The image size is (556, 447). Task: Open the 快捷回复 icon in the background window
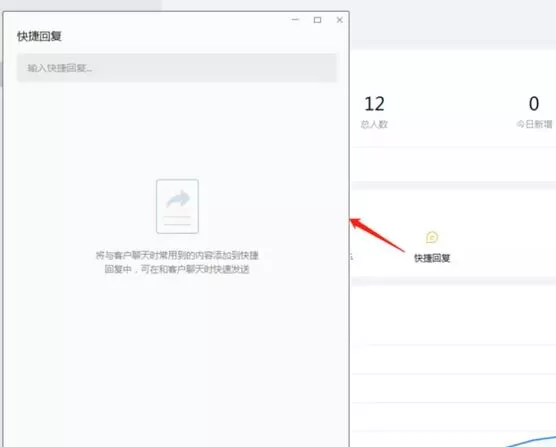coord(432,237)
